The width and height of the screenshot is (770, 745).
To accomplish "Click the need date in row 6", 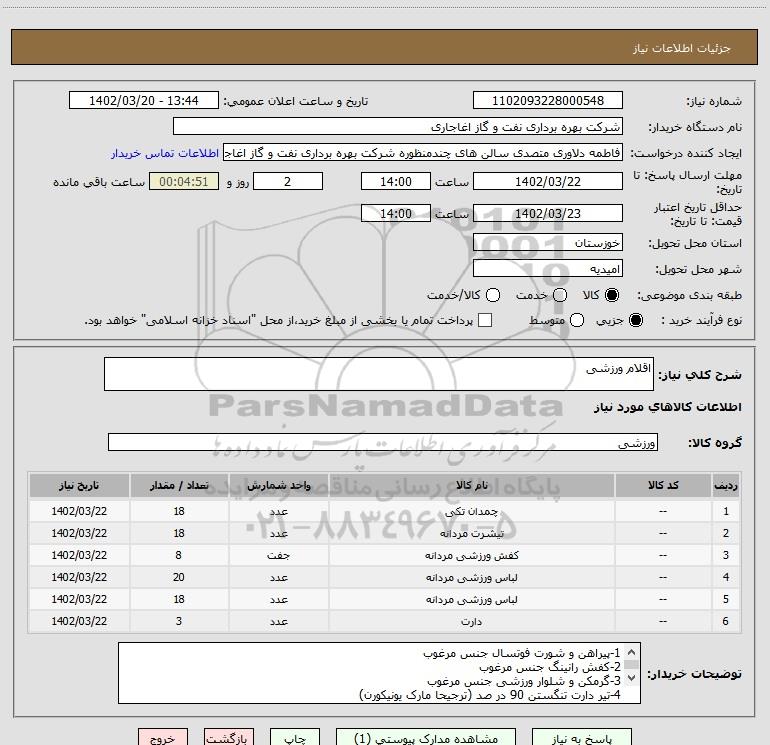I will 79,621.
